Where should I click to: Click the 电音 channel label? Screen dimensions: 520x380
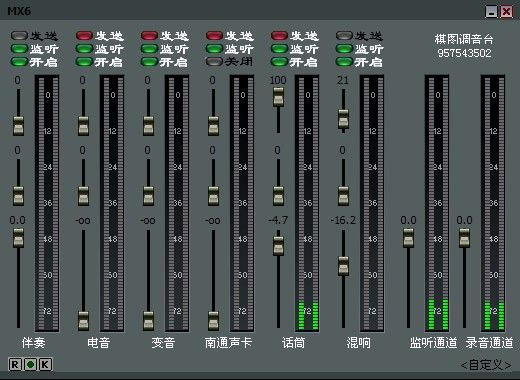pos(98,342)
